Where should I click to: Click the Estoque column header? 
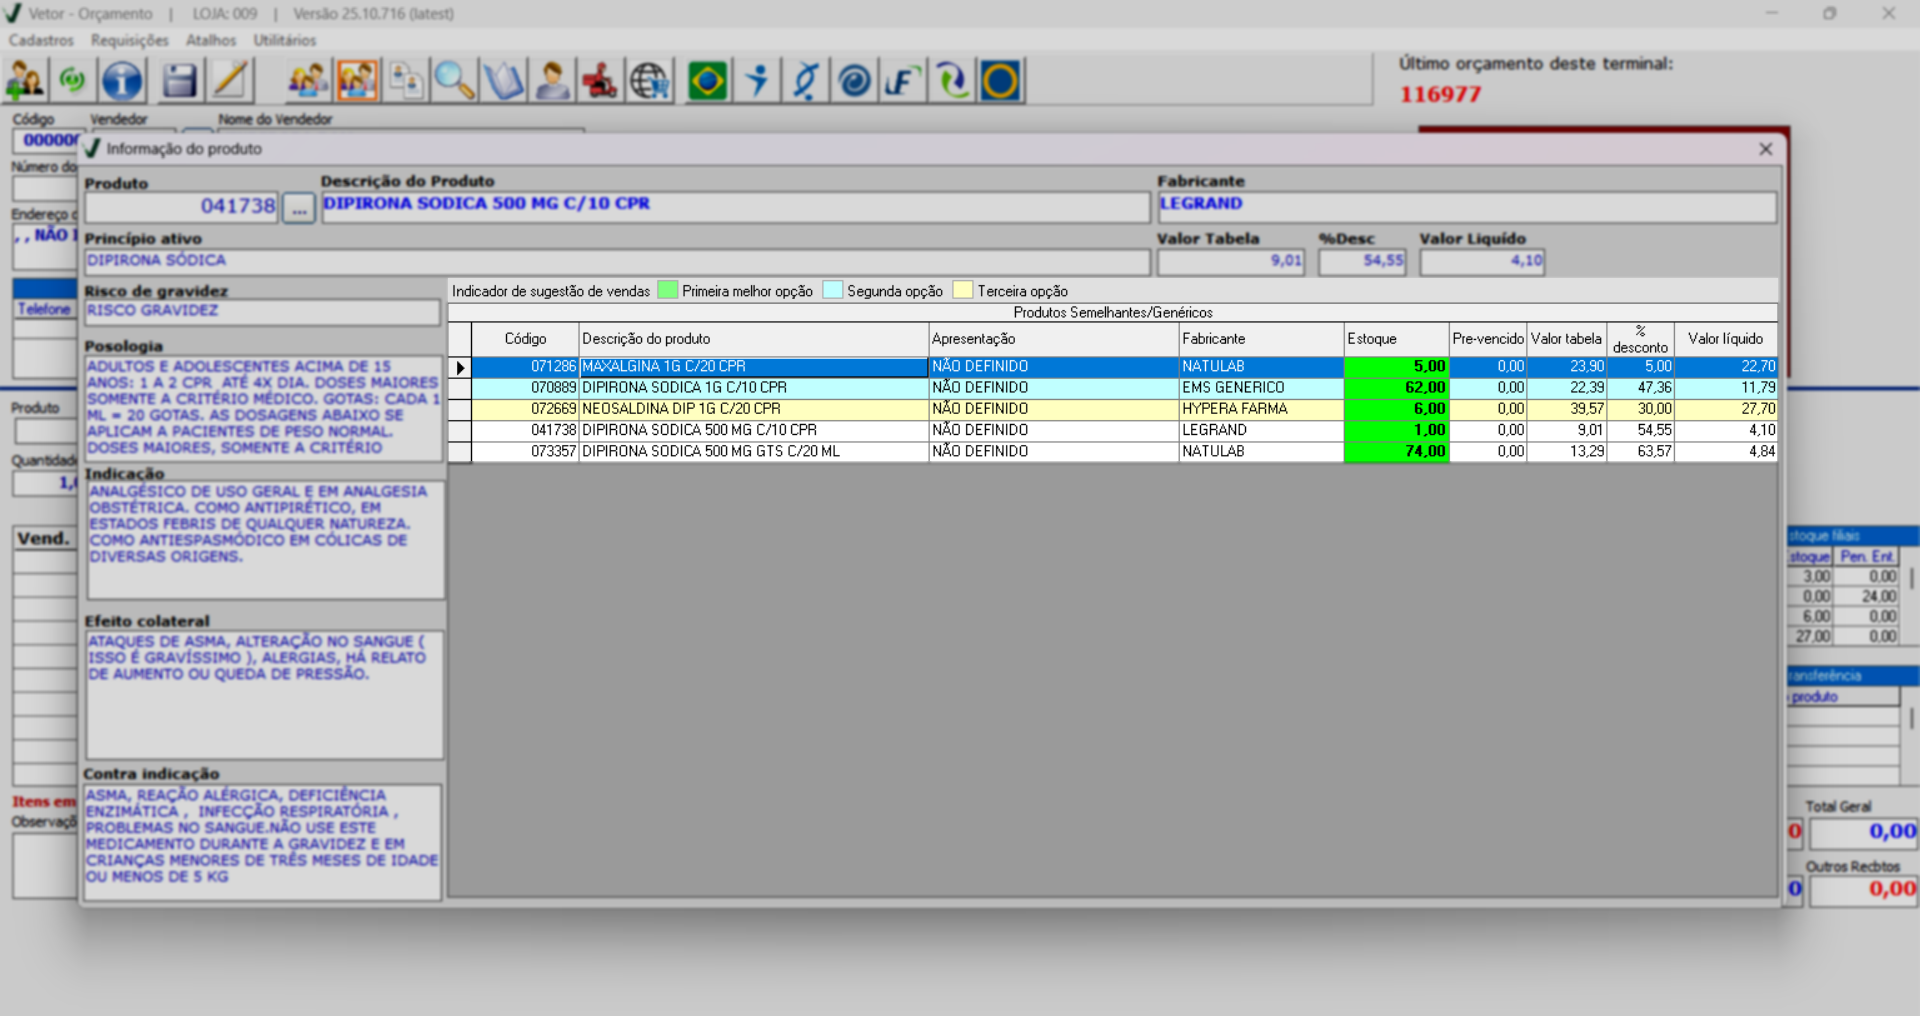tap(1395, 339)
